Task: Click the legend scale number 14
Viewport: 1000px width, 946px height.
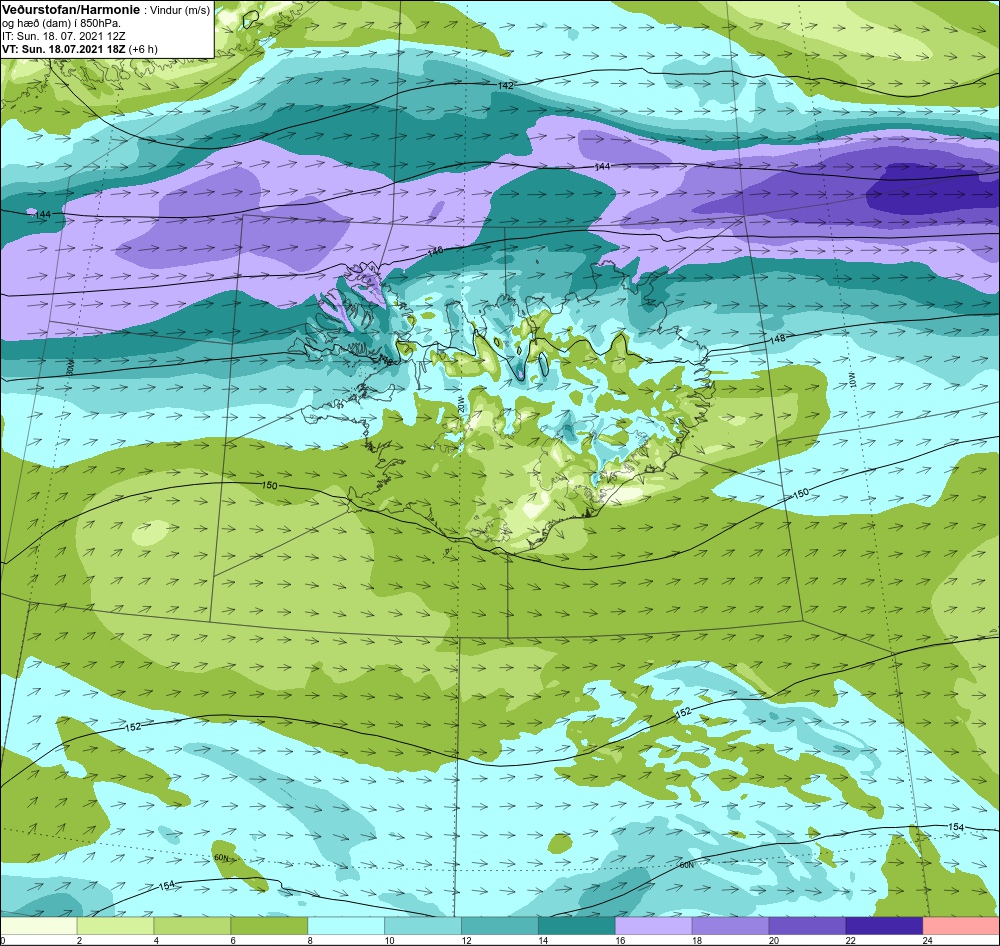Action: coord(544,940)
